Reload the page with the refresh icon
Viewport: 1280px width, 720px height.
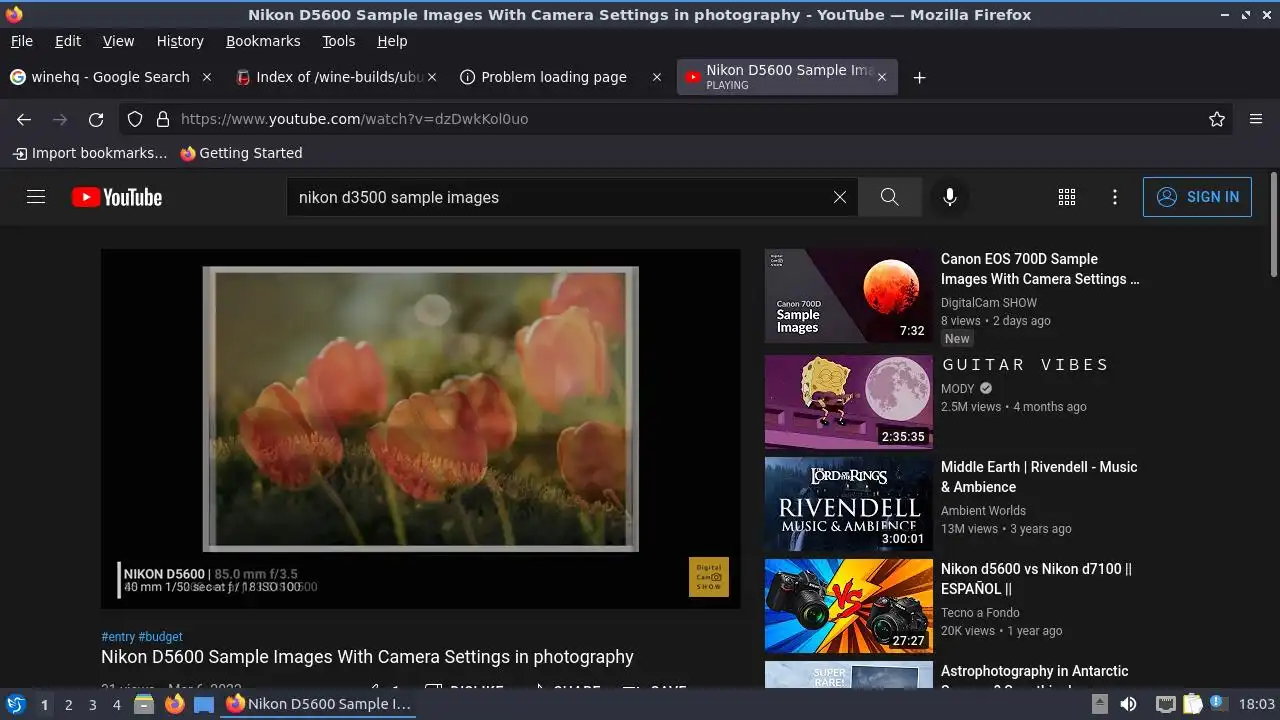96,119
